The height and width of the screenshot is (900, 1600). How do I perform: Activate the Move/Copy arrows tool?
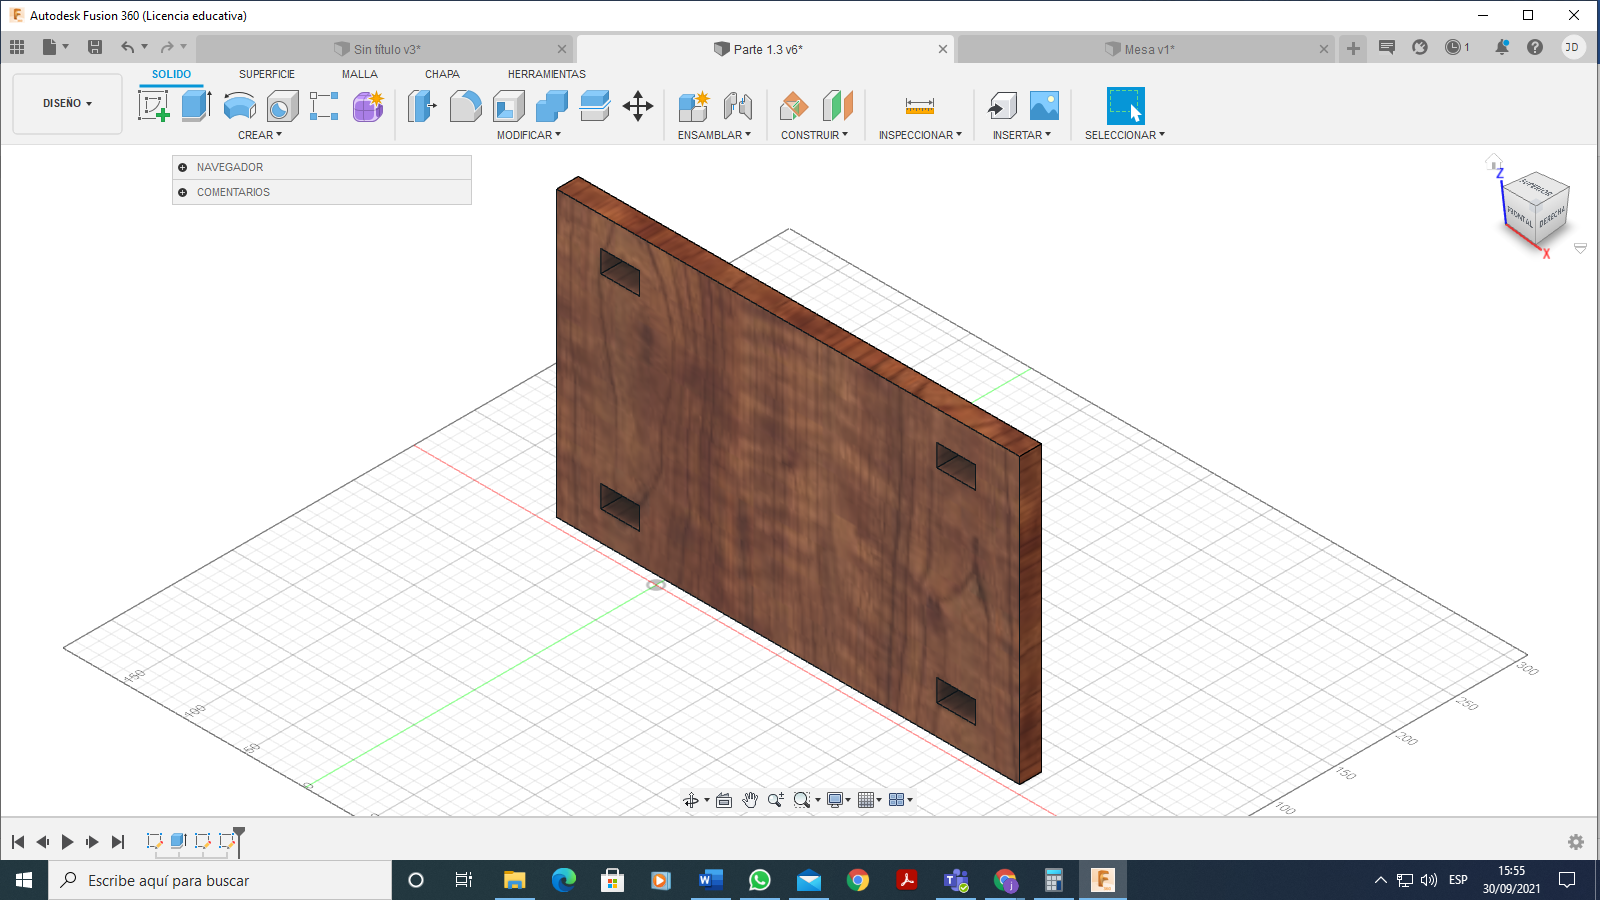[638, 105]
